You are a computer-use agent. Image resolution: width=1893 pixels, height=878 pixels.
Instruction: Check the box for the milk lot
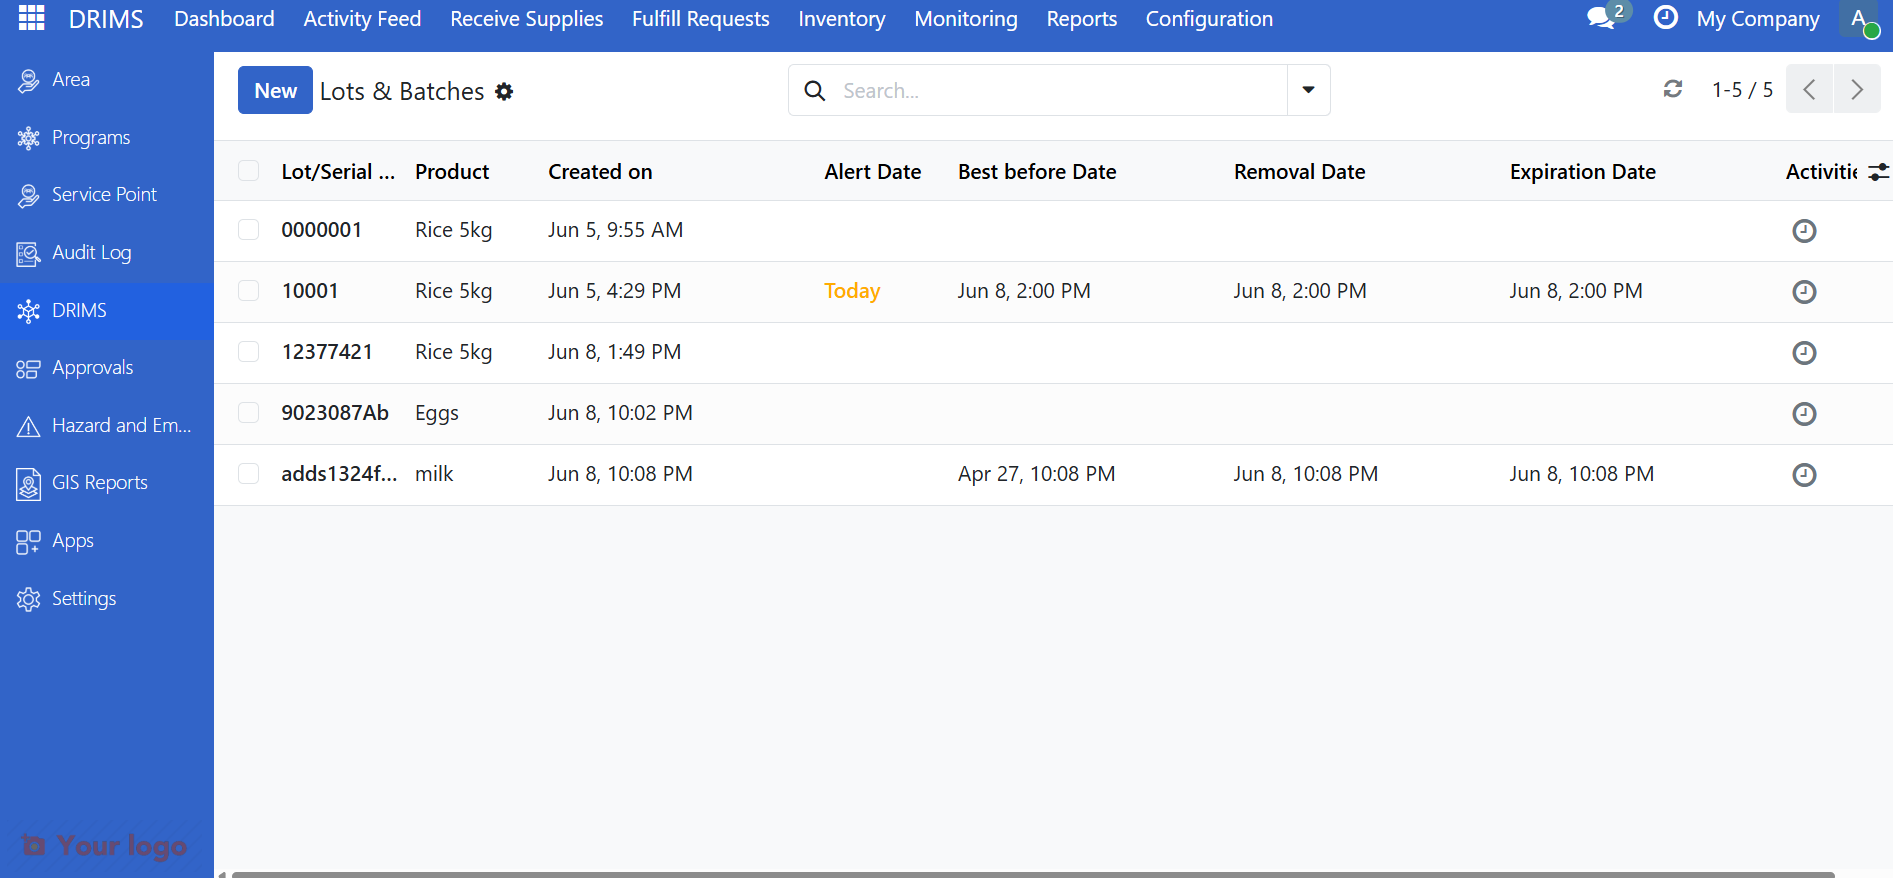pos(249,474)
